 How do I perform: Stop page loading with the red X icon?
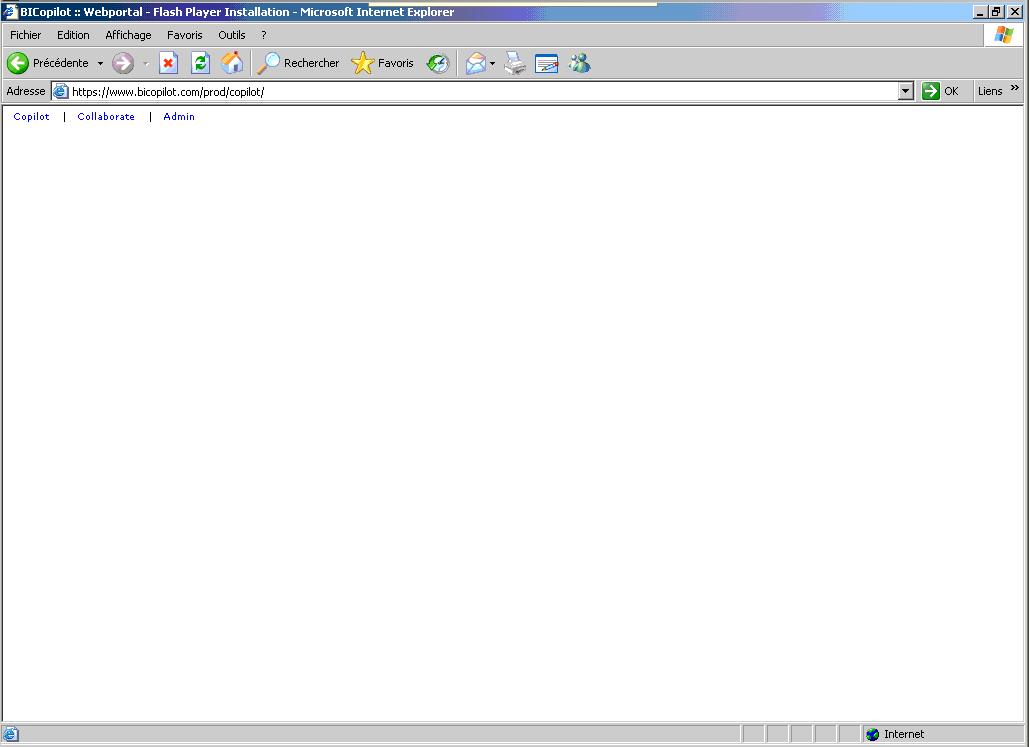click(168, 63)
